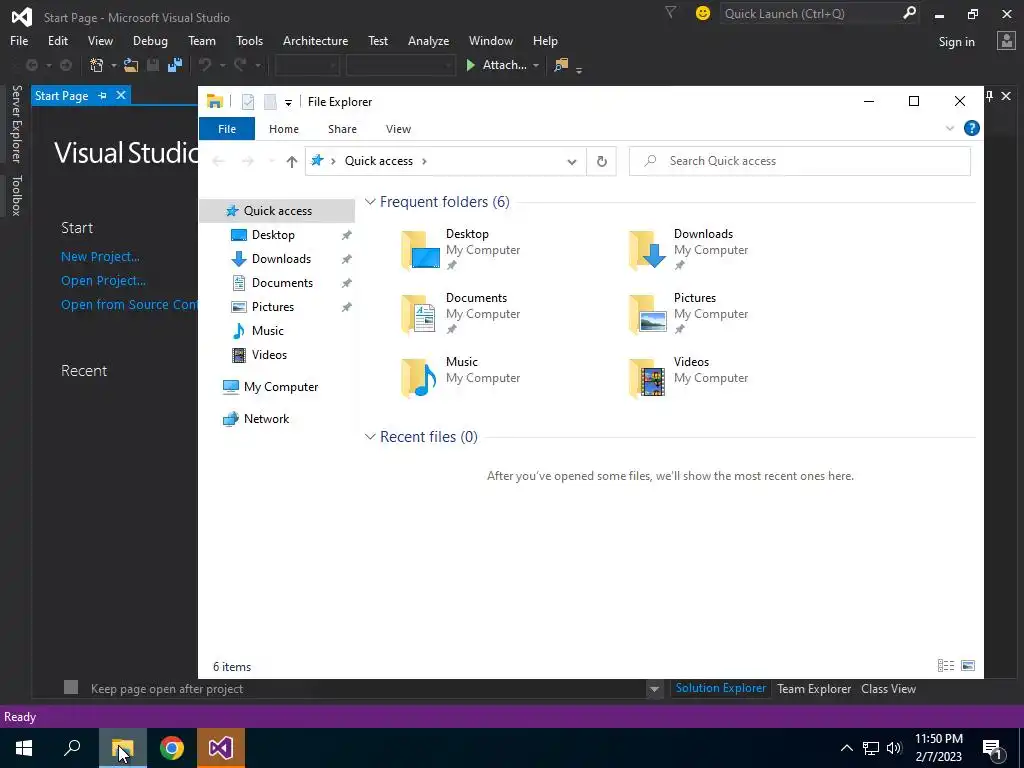Click the volume speaker icon in system tray

click(894, 748)
